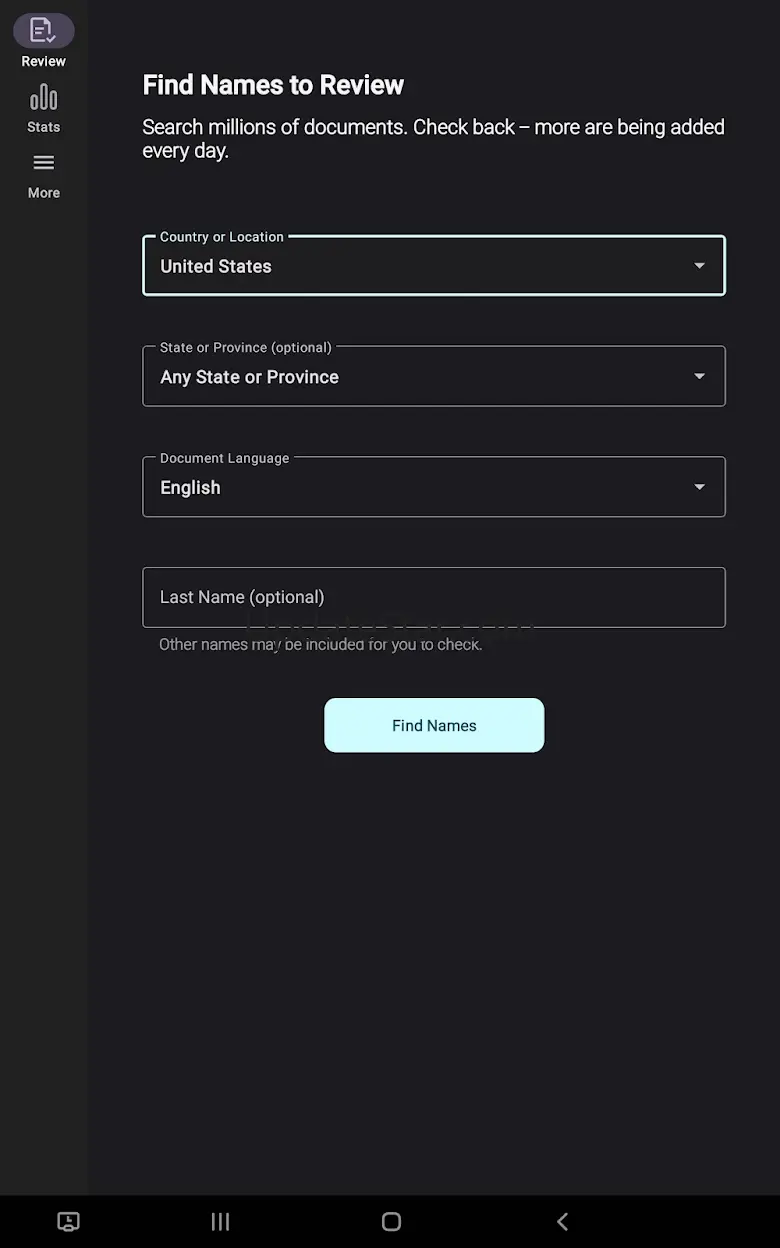The image size is (780, 1248).
Task: Select the United States country value
Action: (x=216, y=267)
